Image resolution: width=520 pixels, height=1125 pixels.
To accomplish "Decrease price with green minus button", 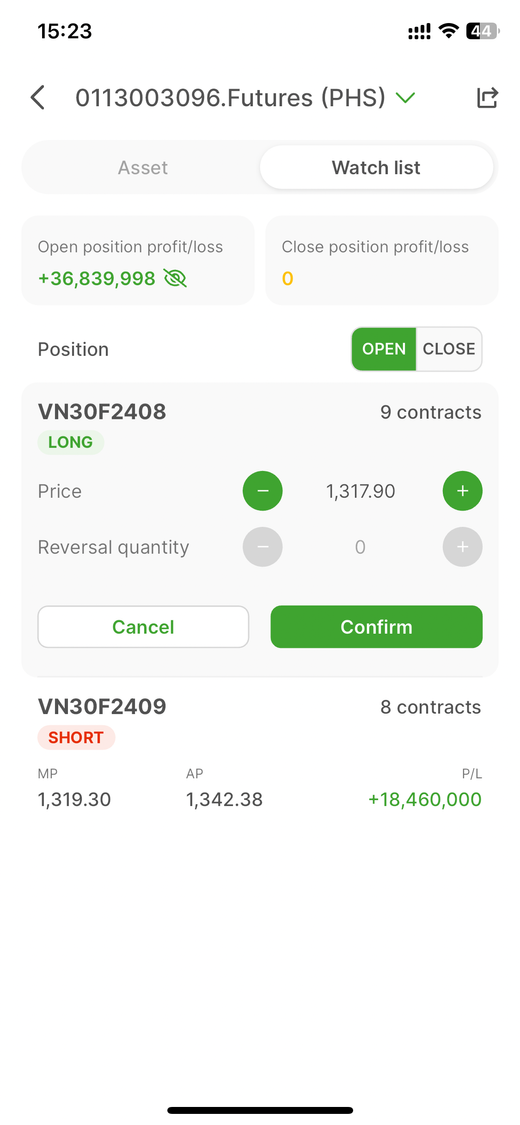I will [x=263, y=491].
